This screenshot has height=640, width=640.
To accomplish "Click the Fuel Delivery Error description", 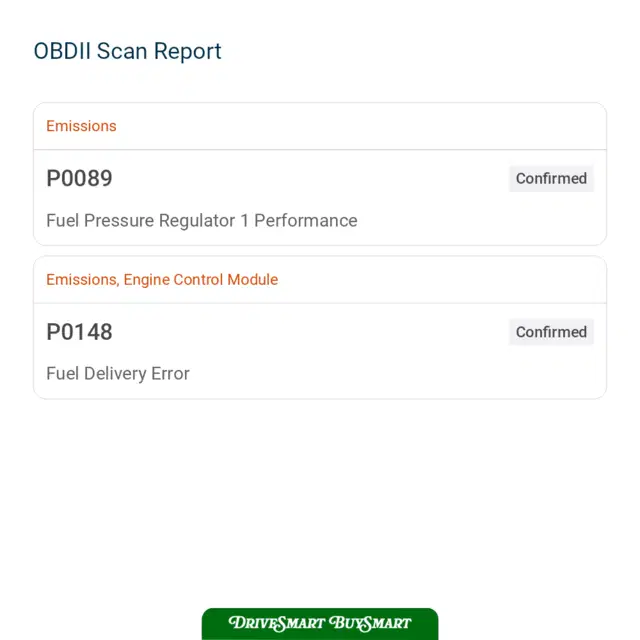I will pos(118,373).
